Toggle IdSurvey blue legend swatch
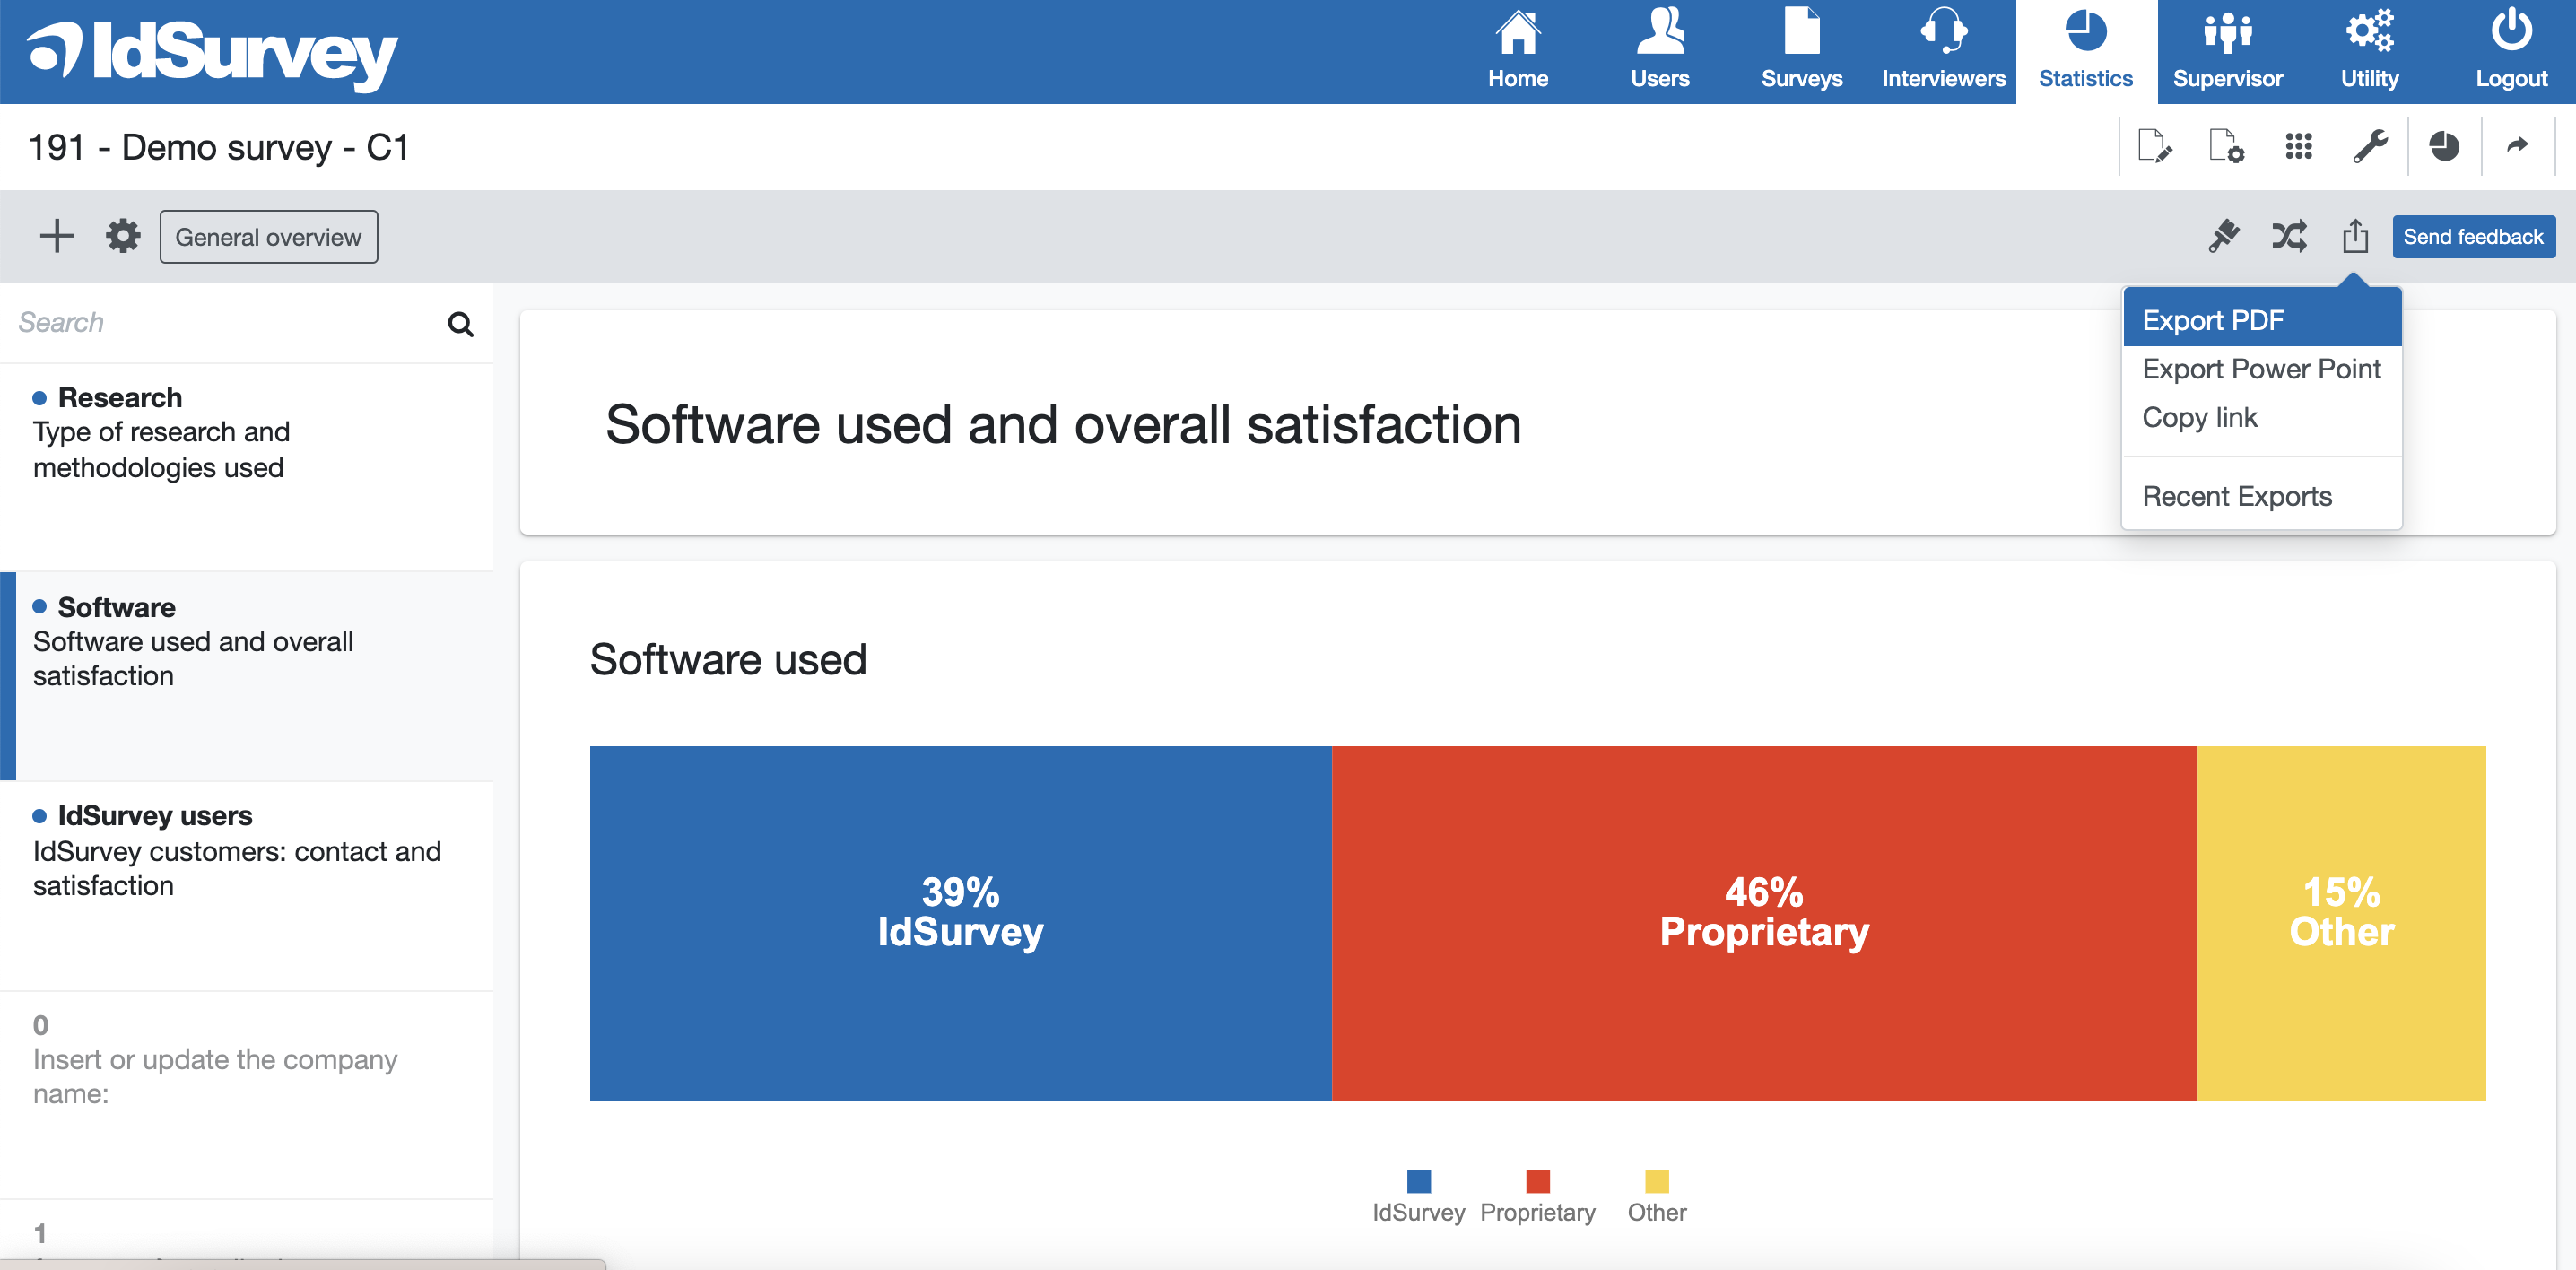This screenshot has height=1270, width=2576. click(1418, 1181)
